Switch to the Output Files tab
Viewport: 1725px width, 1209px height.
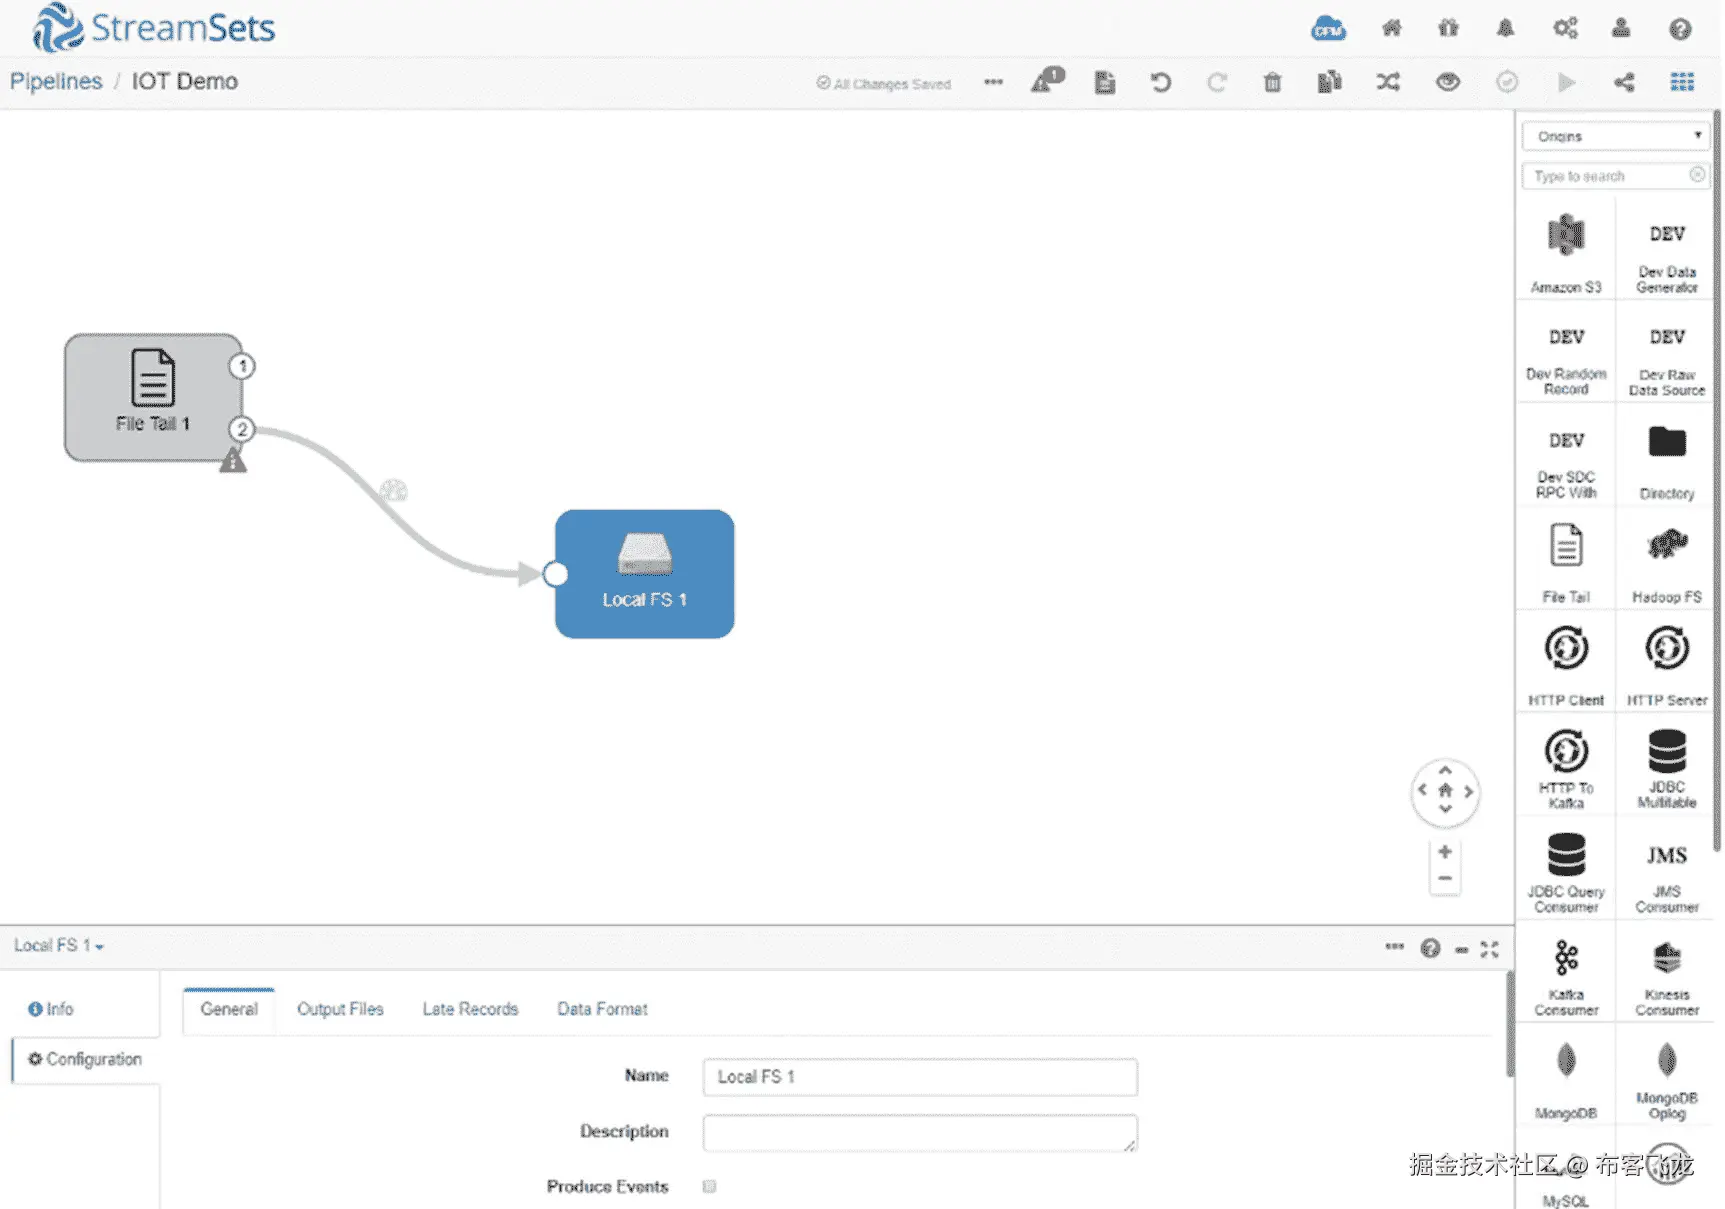click(340, 1009)
